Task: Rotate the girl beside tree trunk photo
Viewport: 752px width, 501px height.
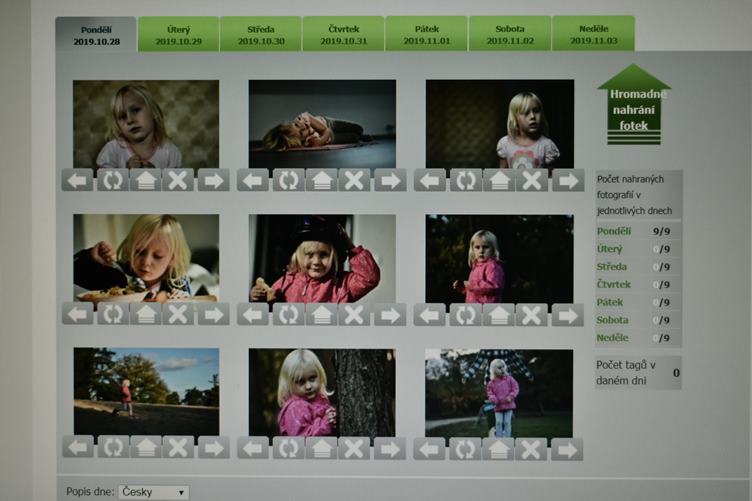Action: tap(288, 449)
